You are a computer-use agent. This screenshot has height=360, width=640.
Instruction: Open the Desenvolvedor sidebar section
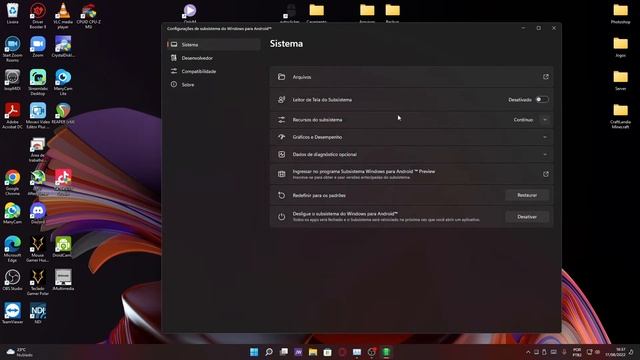coord(213,58)
